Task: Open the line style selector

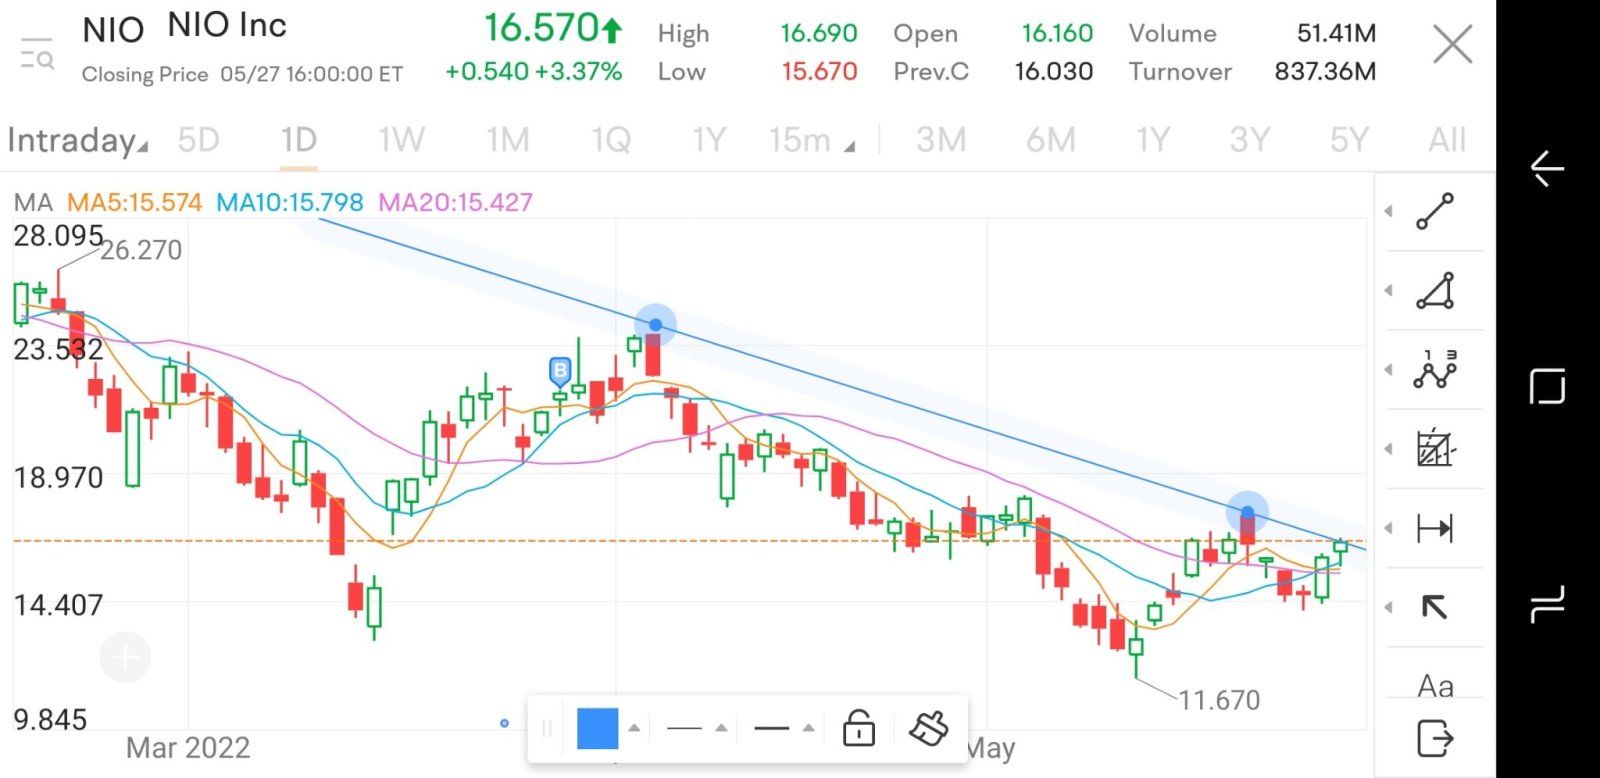Action: tap(783, 728)
